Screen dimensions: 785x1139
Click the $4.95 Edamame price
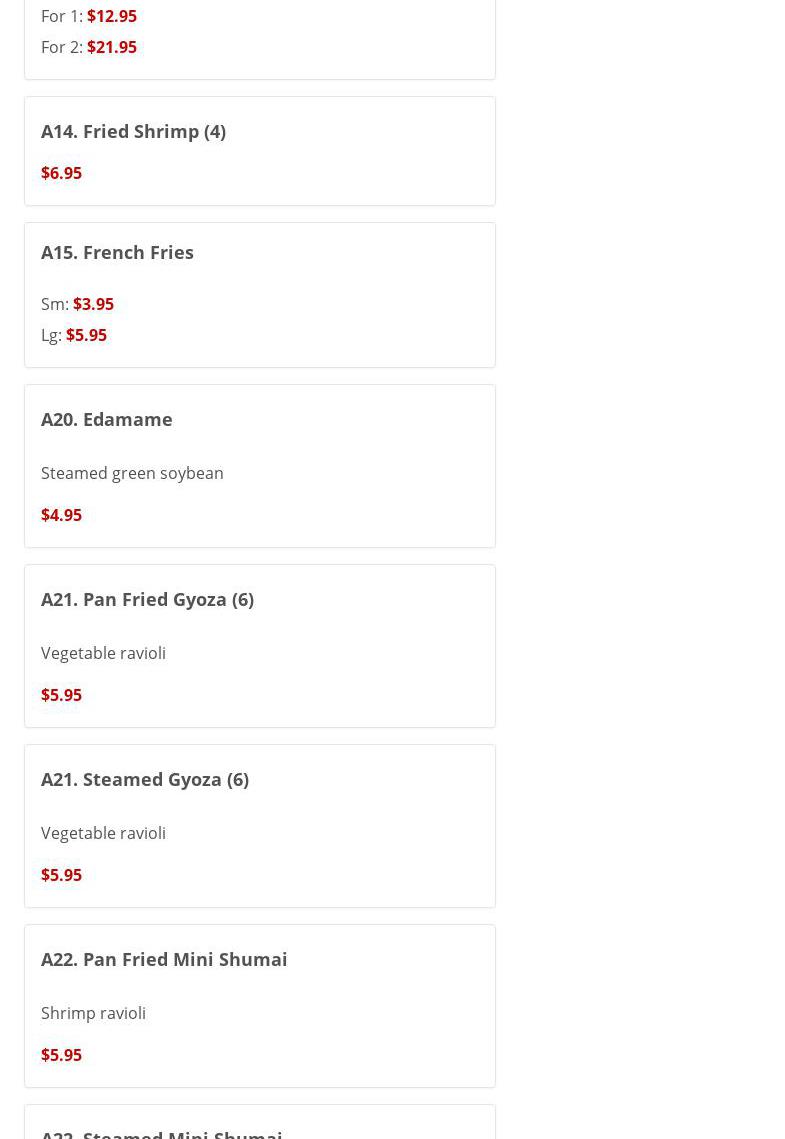tap(61, 515)
